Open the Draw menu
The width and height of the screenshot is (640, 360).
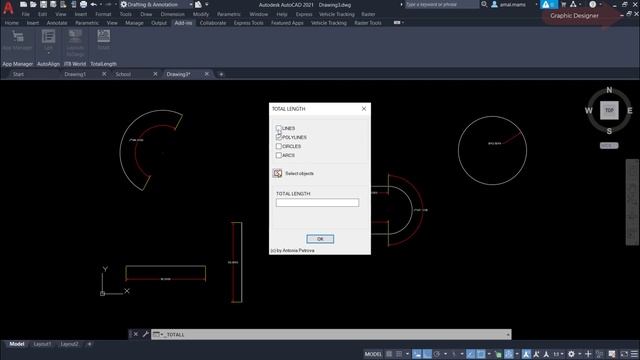pos(146,14)
